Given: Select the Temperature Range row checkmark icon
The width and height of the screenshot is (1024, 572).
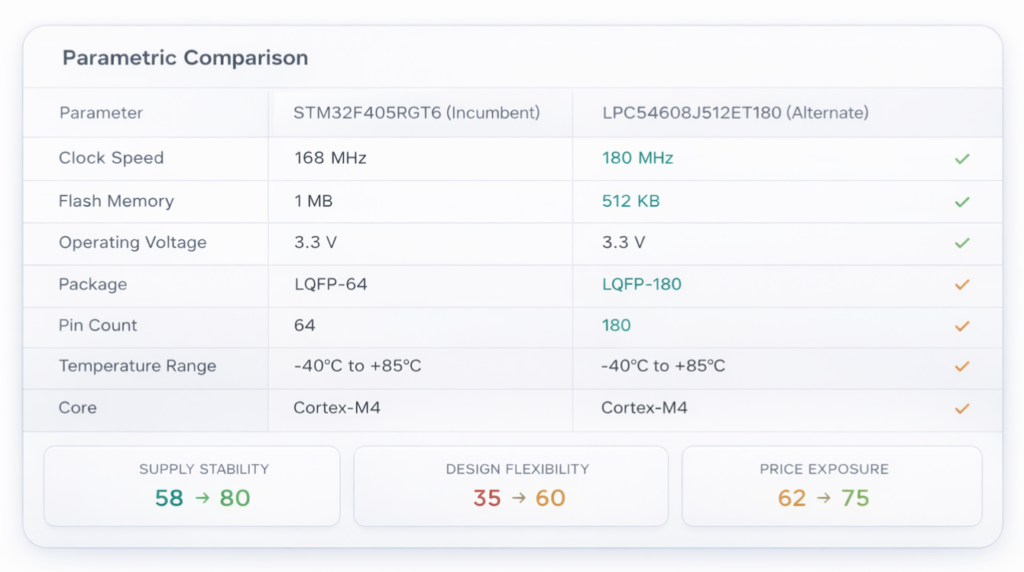Looking at the screenshot, I should pyautogui.click(x=962, y=366).
